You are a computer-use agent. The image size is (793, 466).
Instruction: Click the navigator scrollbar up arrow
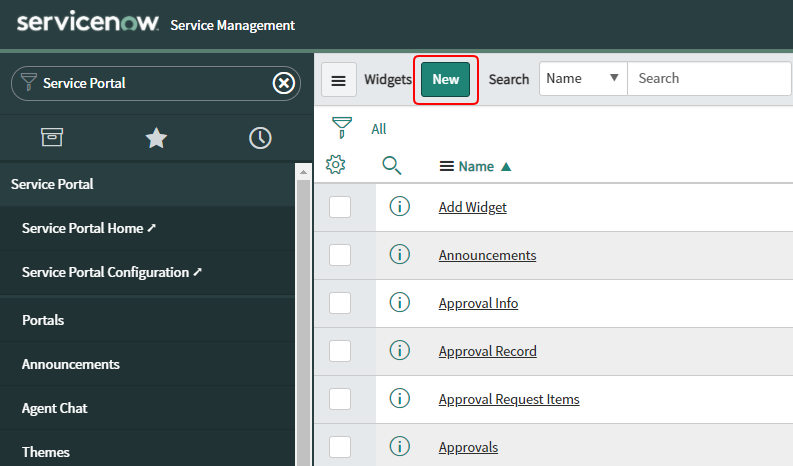click(303, 173)
